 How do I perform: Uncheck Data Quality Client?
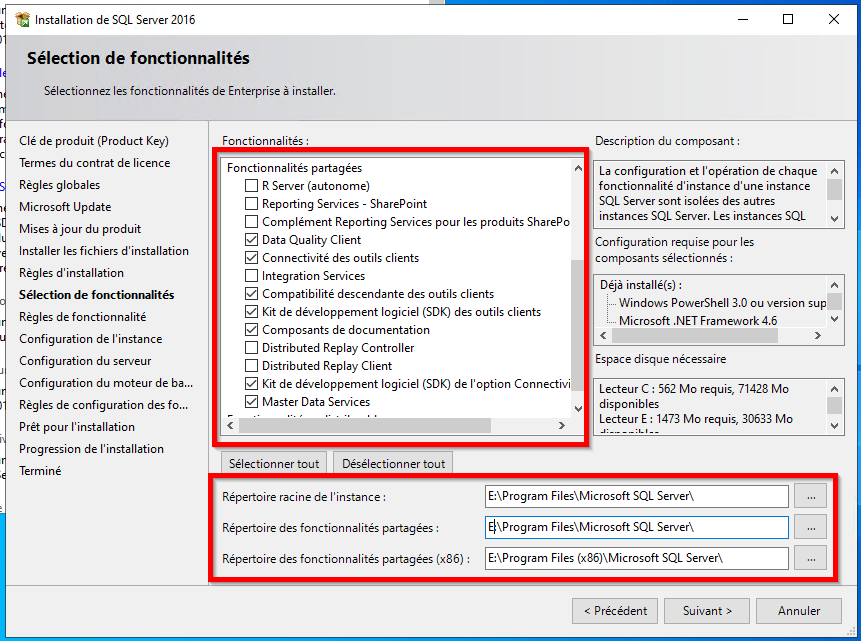[x=251, y=240]
